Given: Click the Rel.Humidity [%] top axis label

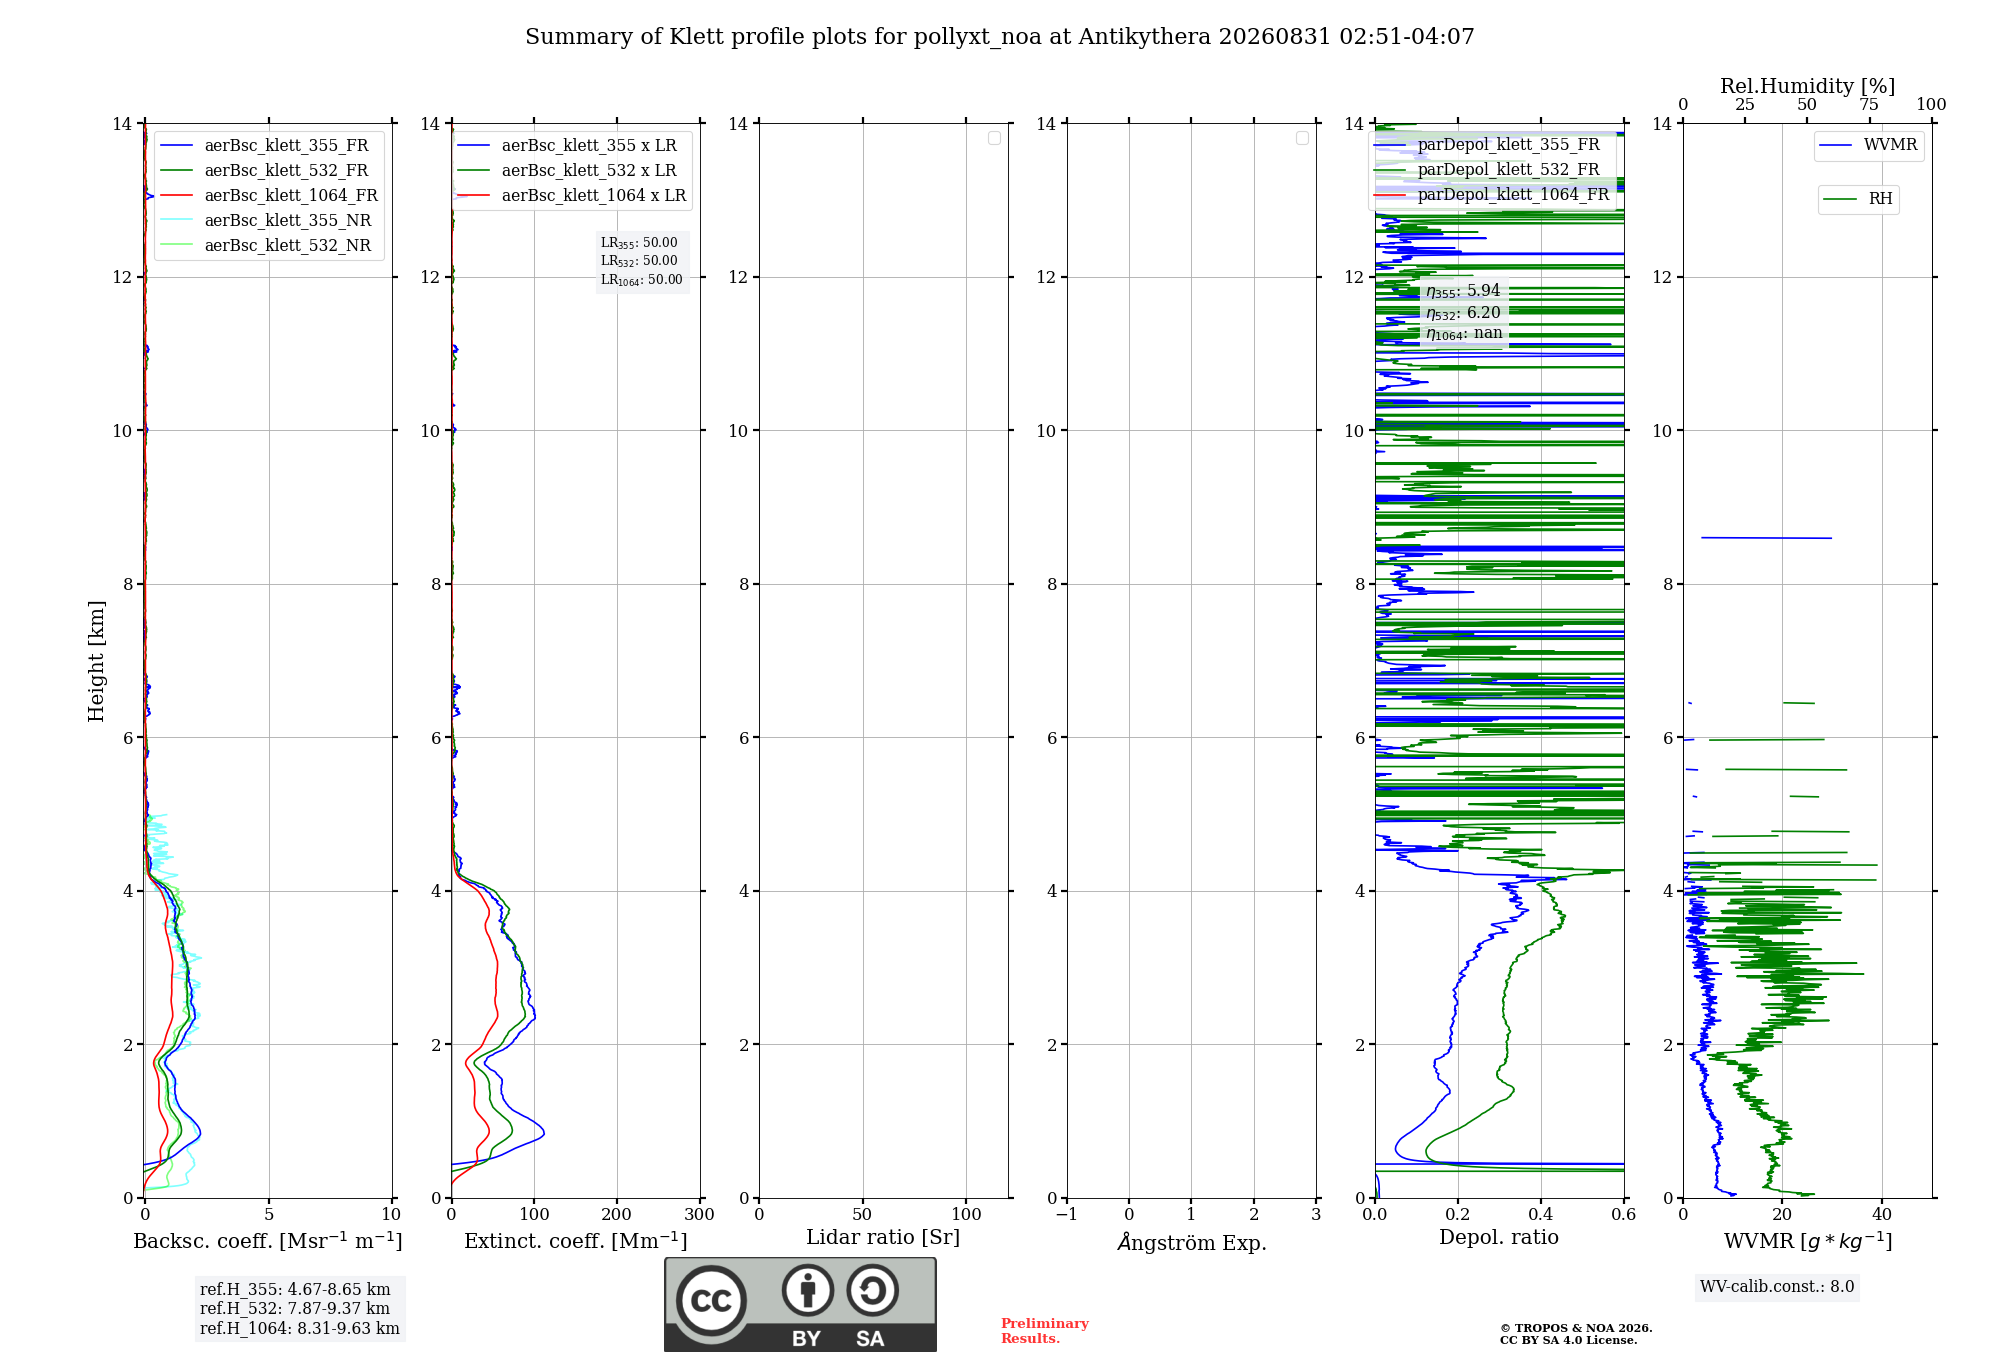Looking at the screenshot, I should pyautogui.click(x=1807, y=86).
